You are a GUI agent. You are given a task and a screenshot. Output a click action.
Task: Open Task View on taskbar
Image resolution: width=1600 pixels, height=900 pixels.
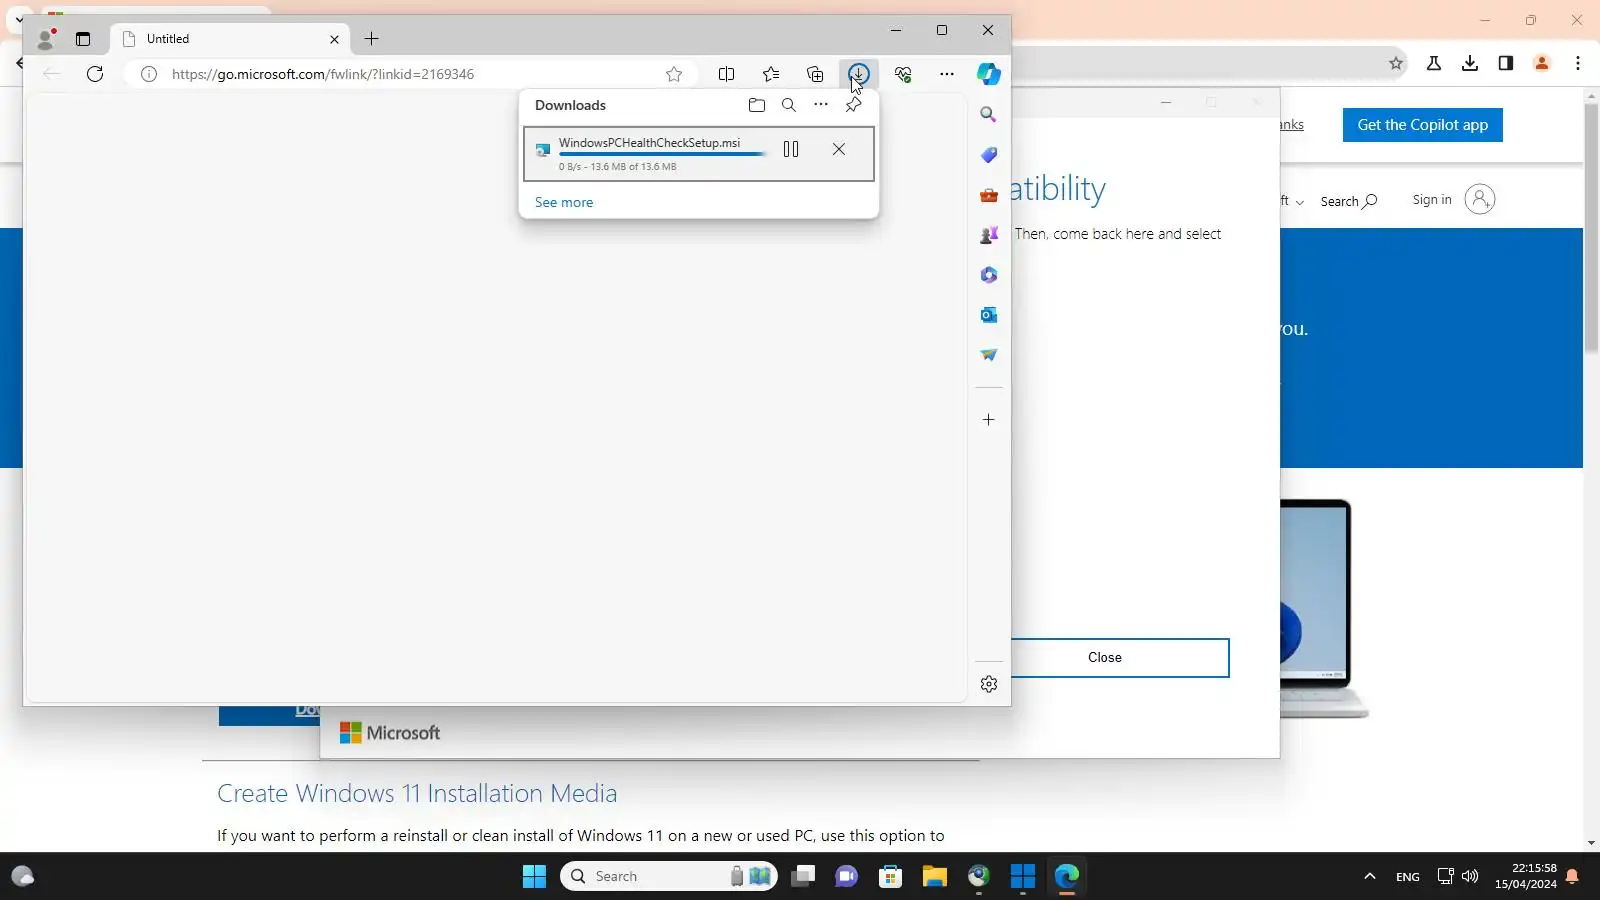(803, 876)
